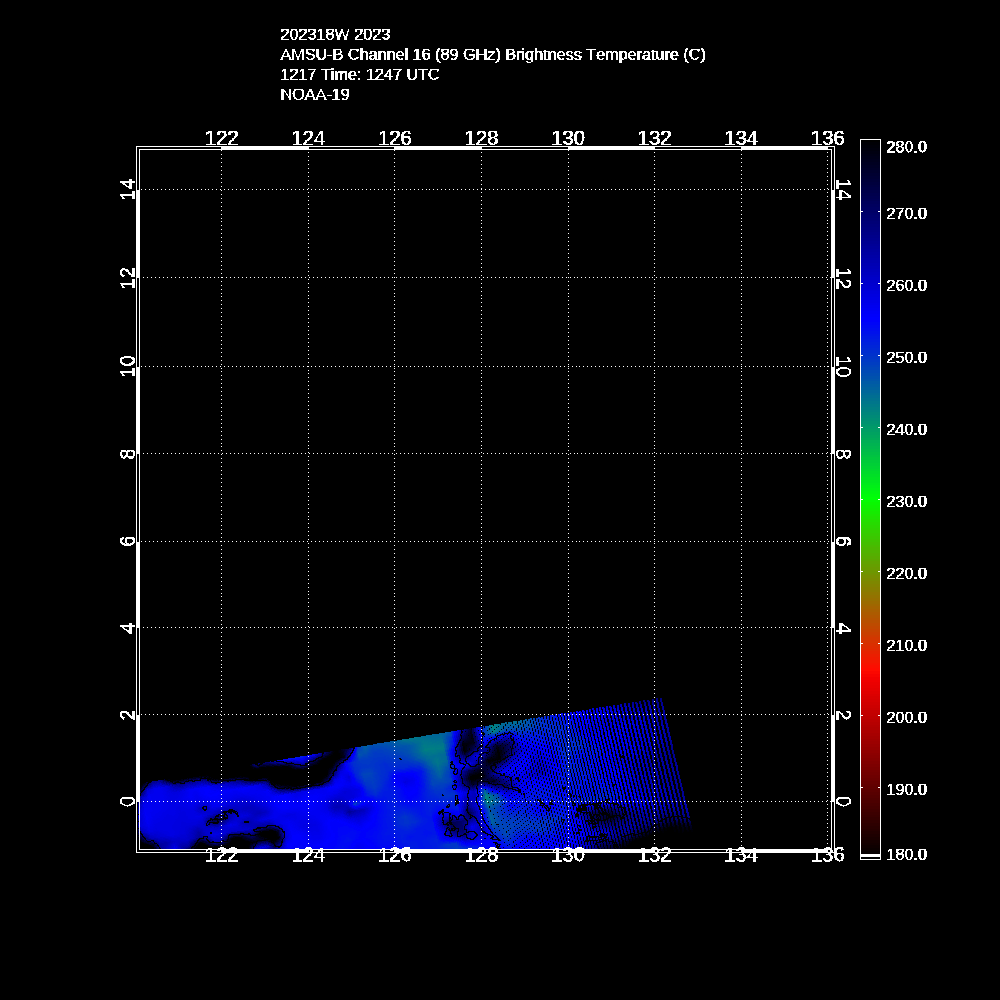The height and width of the screenshot is (1000, 1000).
Task: Click the 128 longitude label on top axis
Action: 481,138
